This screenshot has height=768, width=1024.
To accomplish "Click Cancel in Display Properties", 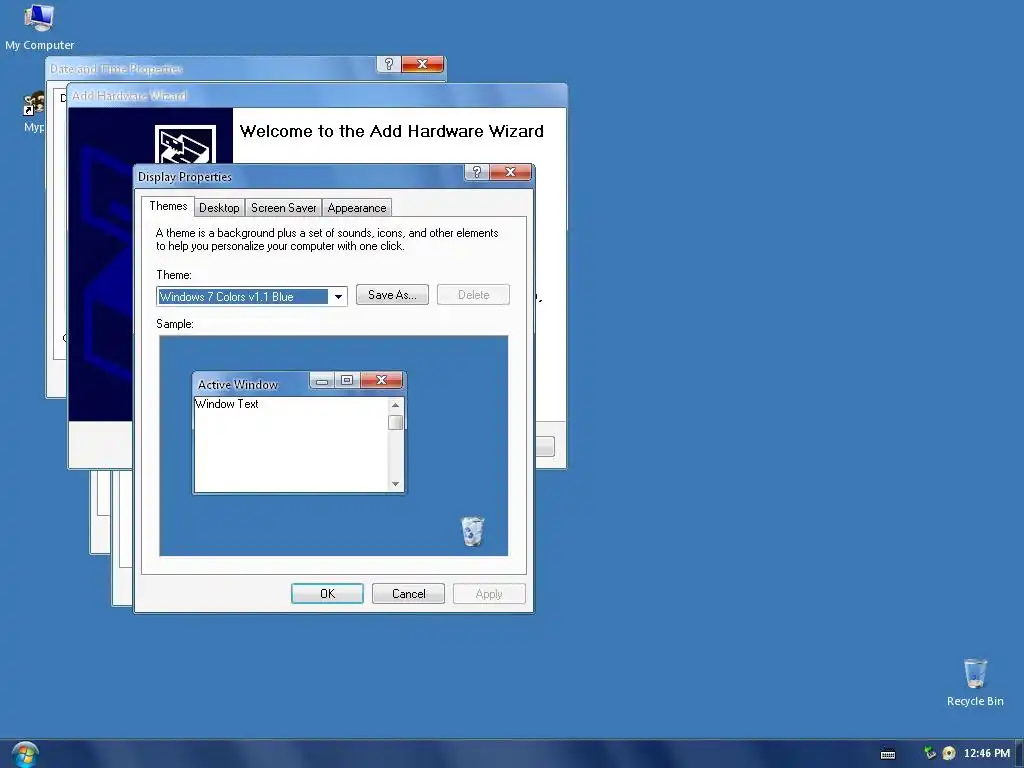I will [x=408, y=594].
